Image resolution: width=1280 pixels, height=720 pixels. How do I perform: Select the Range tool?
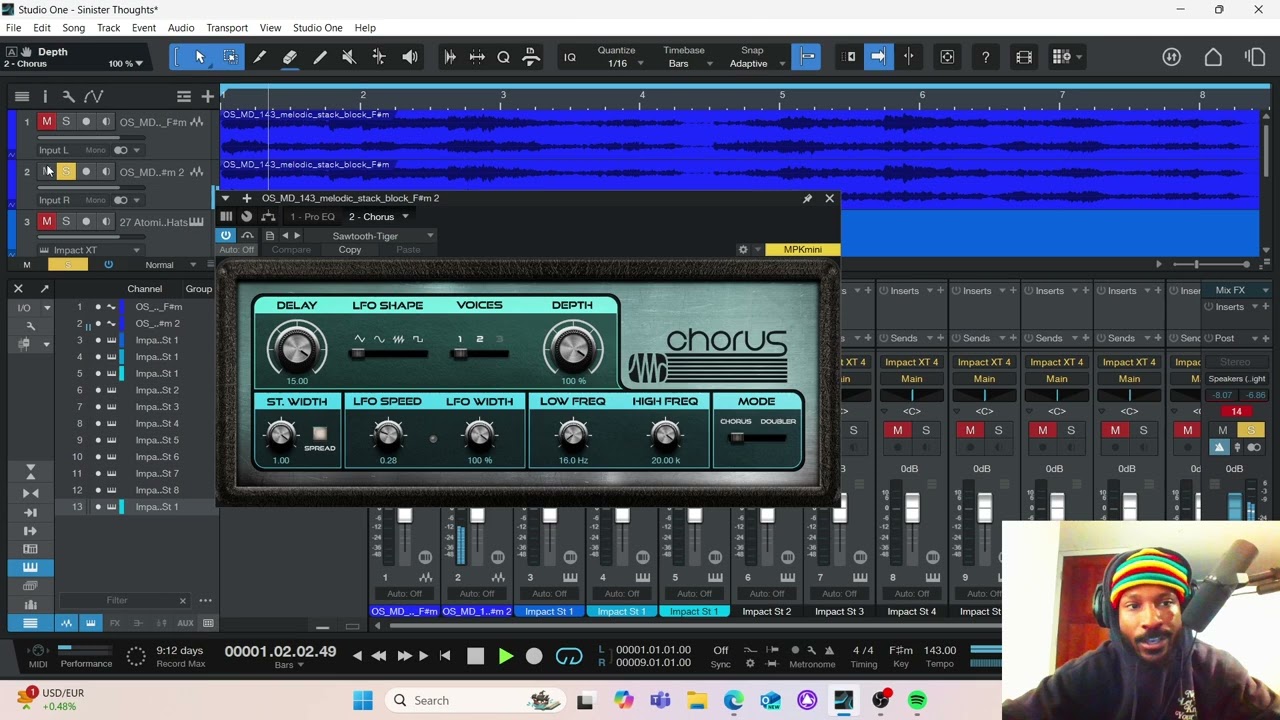pos(230,57)
